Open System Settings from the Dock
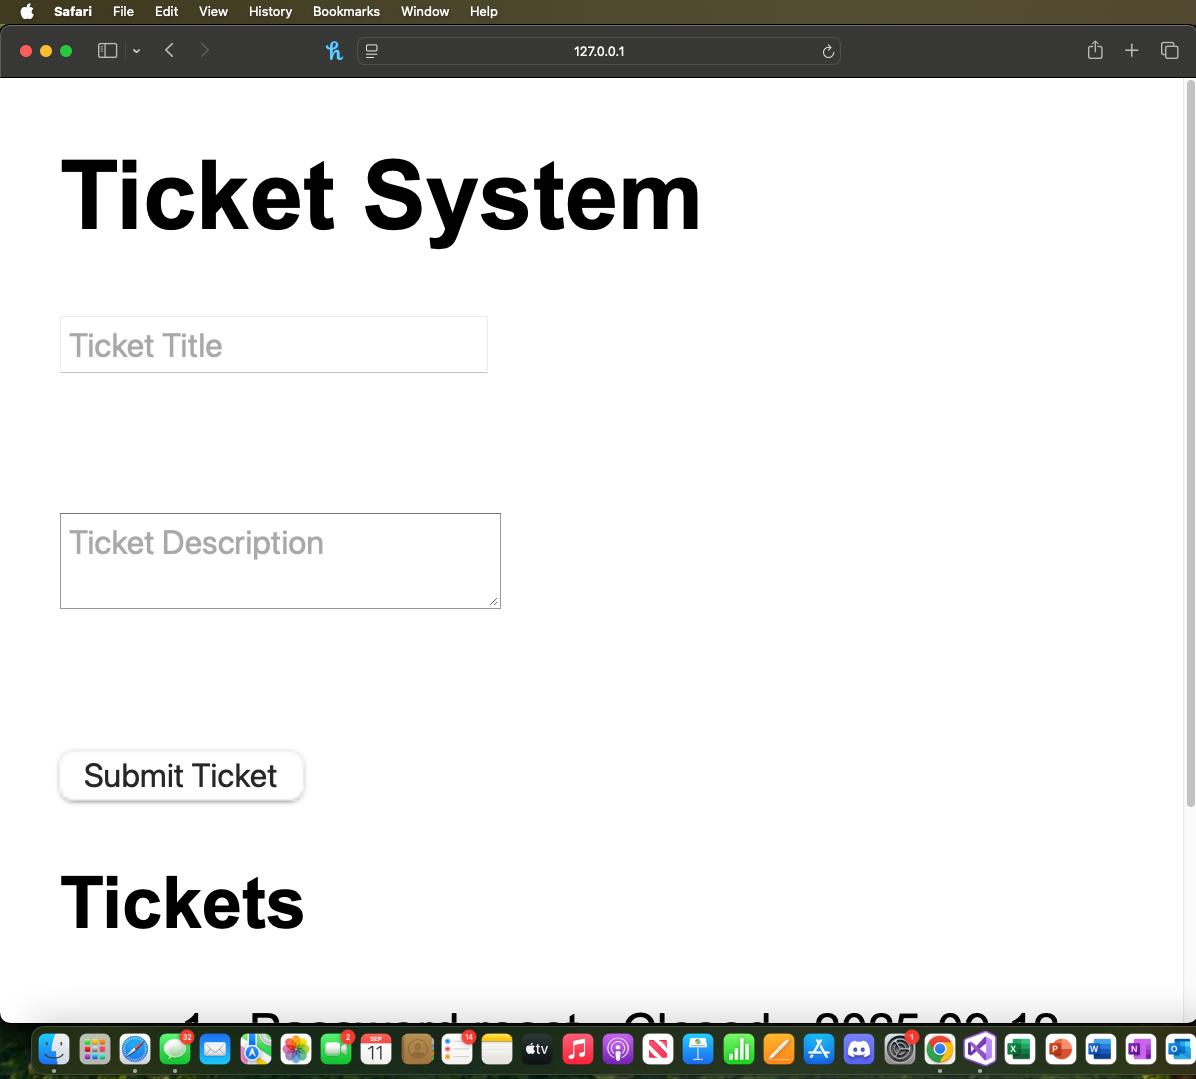This screenshot has width=1196, height=1079. click(899, 1049)
